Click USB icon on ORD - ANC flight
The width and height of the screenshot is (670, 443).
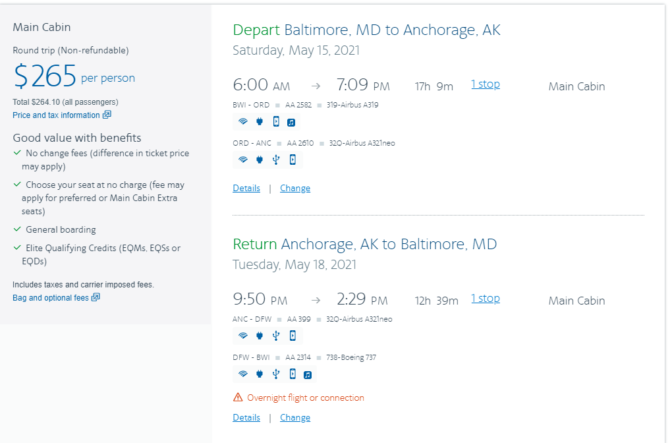pos(276,159)
